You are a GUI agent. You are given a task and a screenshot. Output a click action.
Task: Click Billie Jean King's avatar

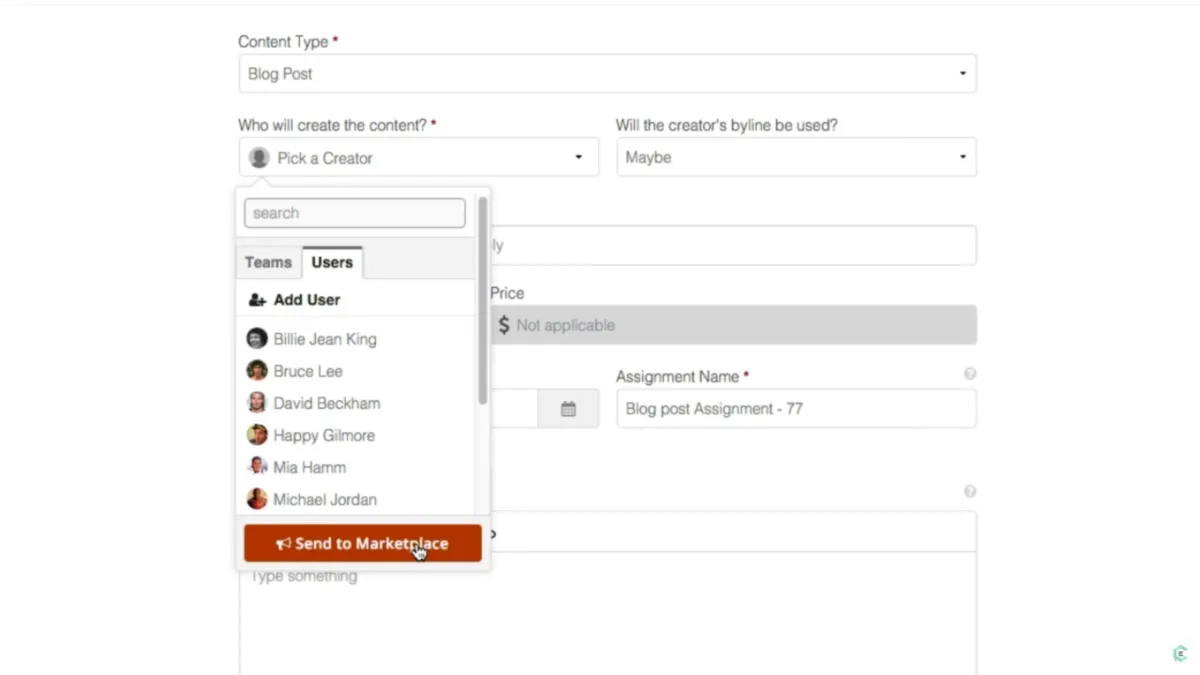257,338
